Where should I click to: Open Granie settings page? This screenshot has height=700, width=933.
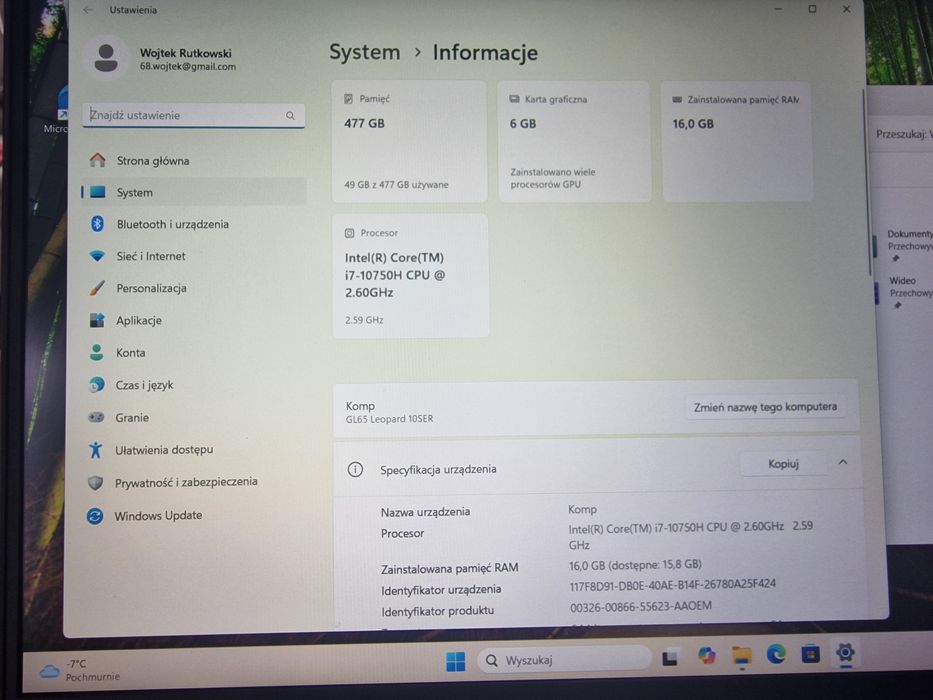[x=193, y=418]
